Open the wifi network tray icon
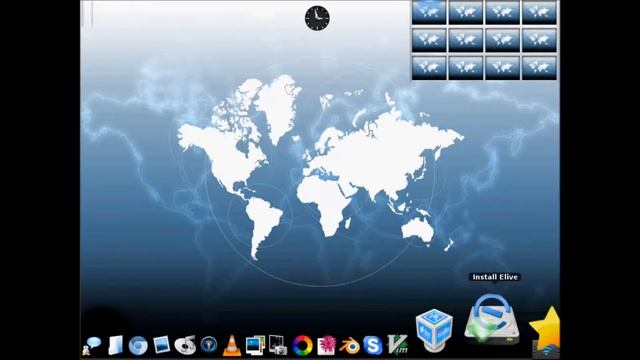 coord(546,351)
